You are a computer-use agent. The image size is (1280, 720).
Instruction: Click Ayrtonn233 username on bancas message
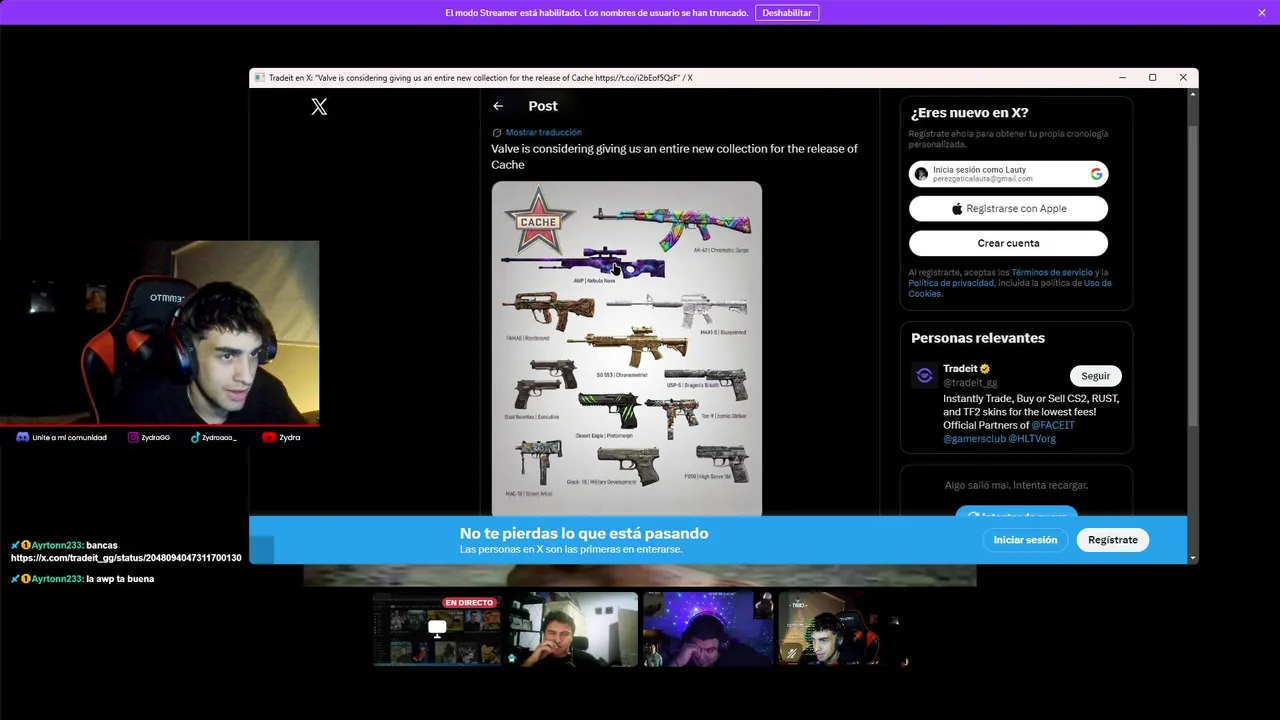click(57, 545)
